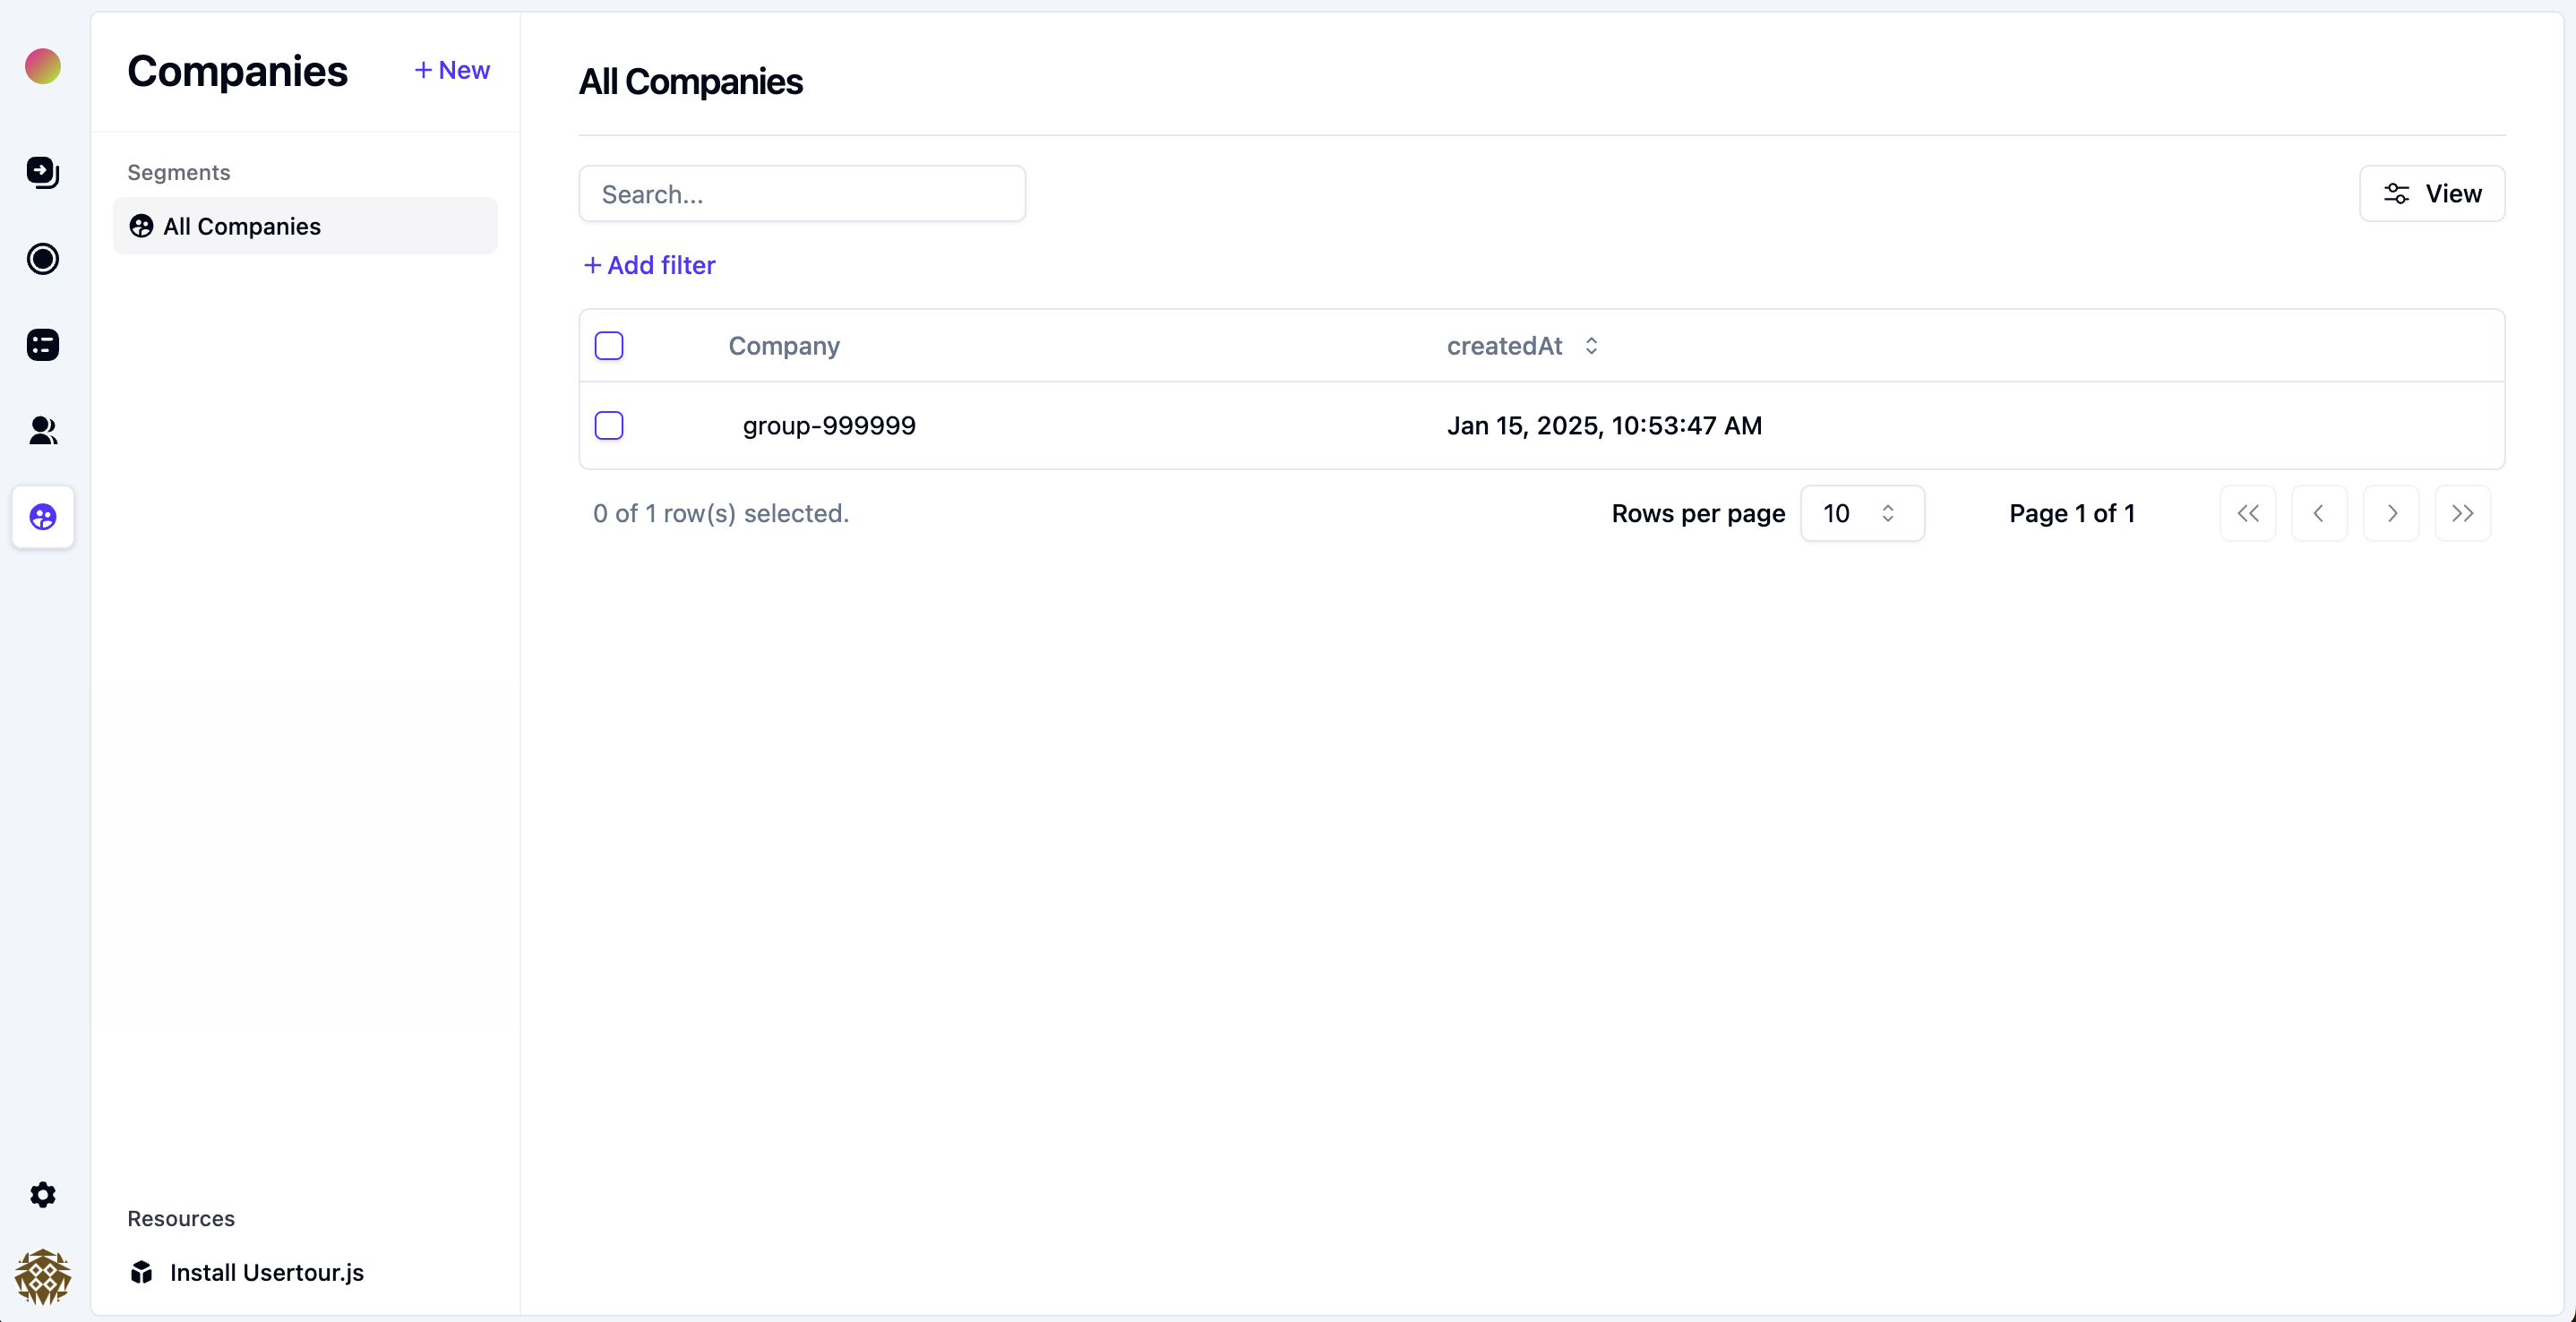Click the Search input field
The image size is (2576, 1322).
pos(801,194)
